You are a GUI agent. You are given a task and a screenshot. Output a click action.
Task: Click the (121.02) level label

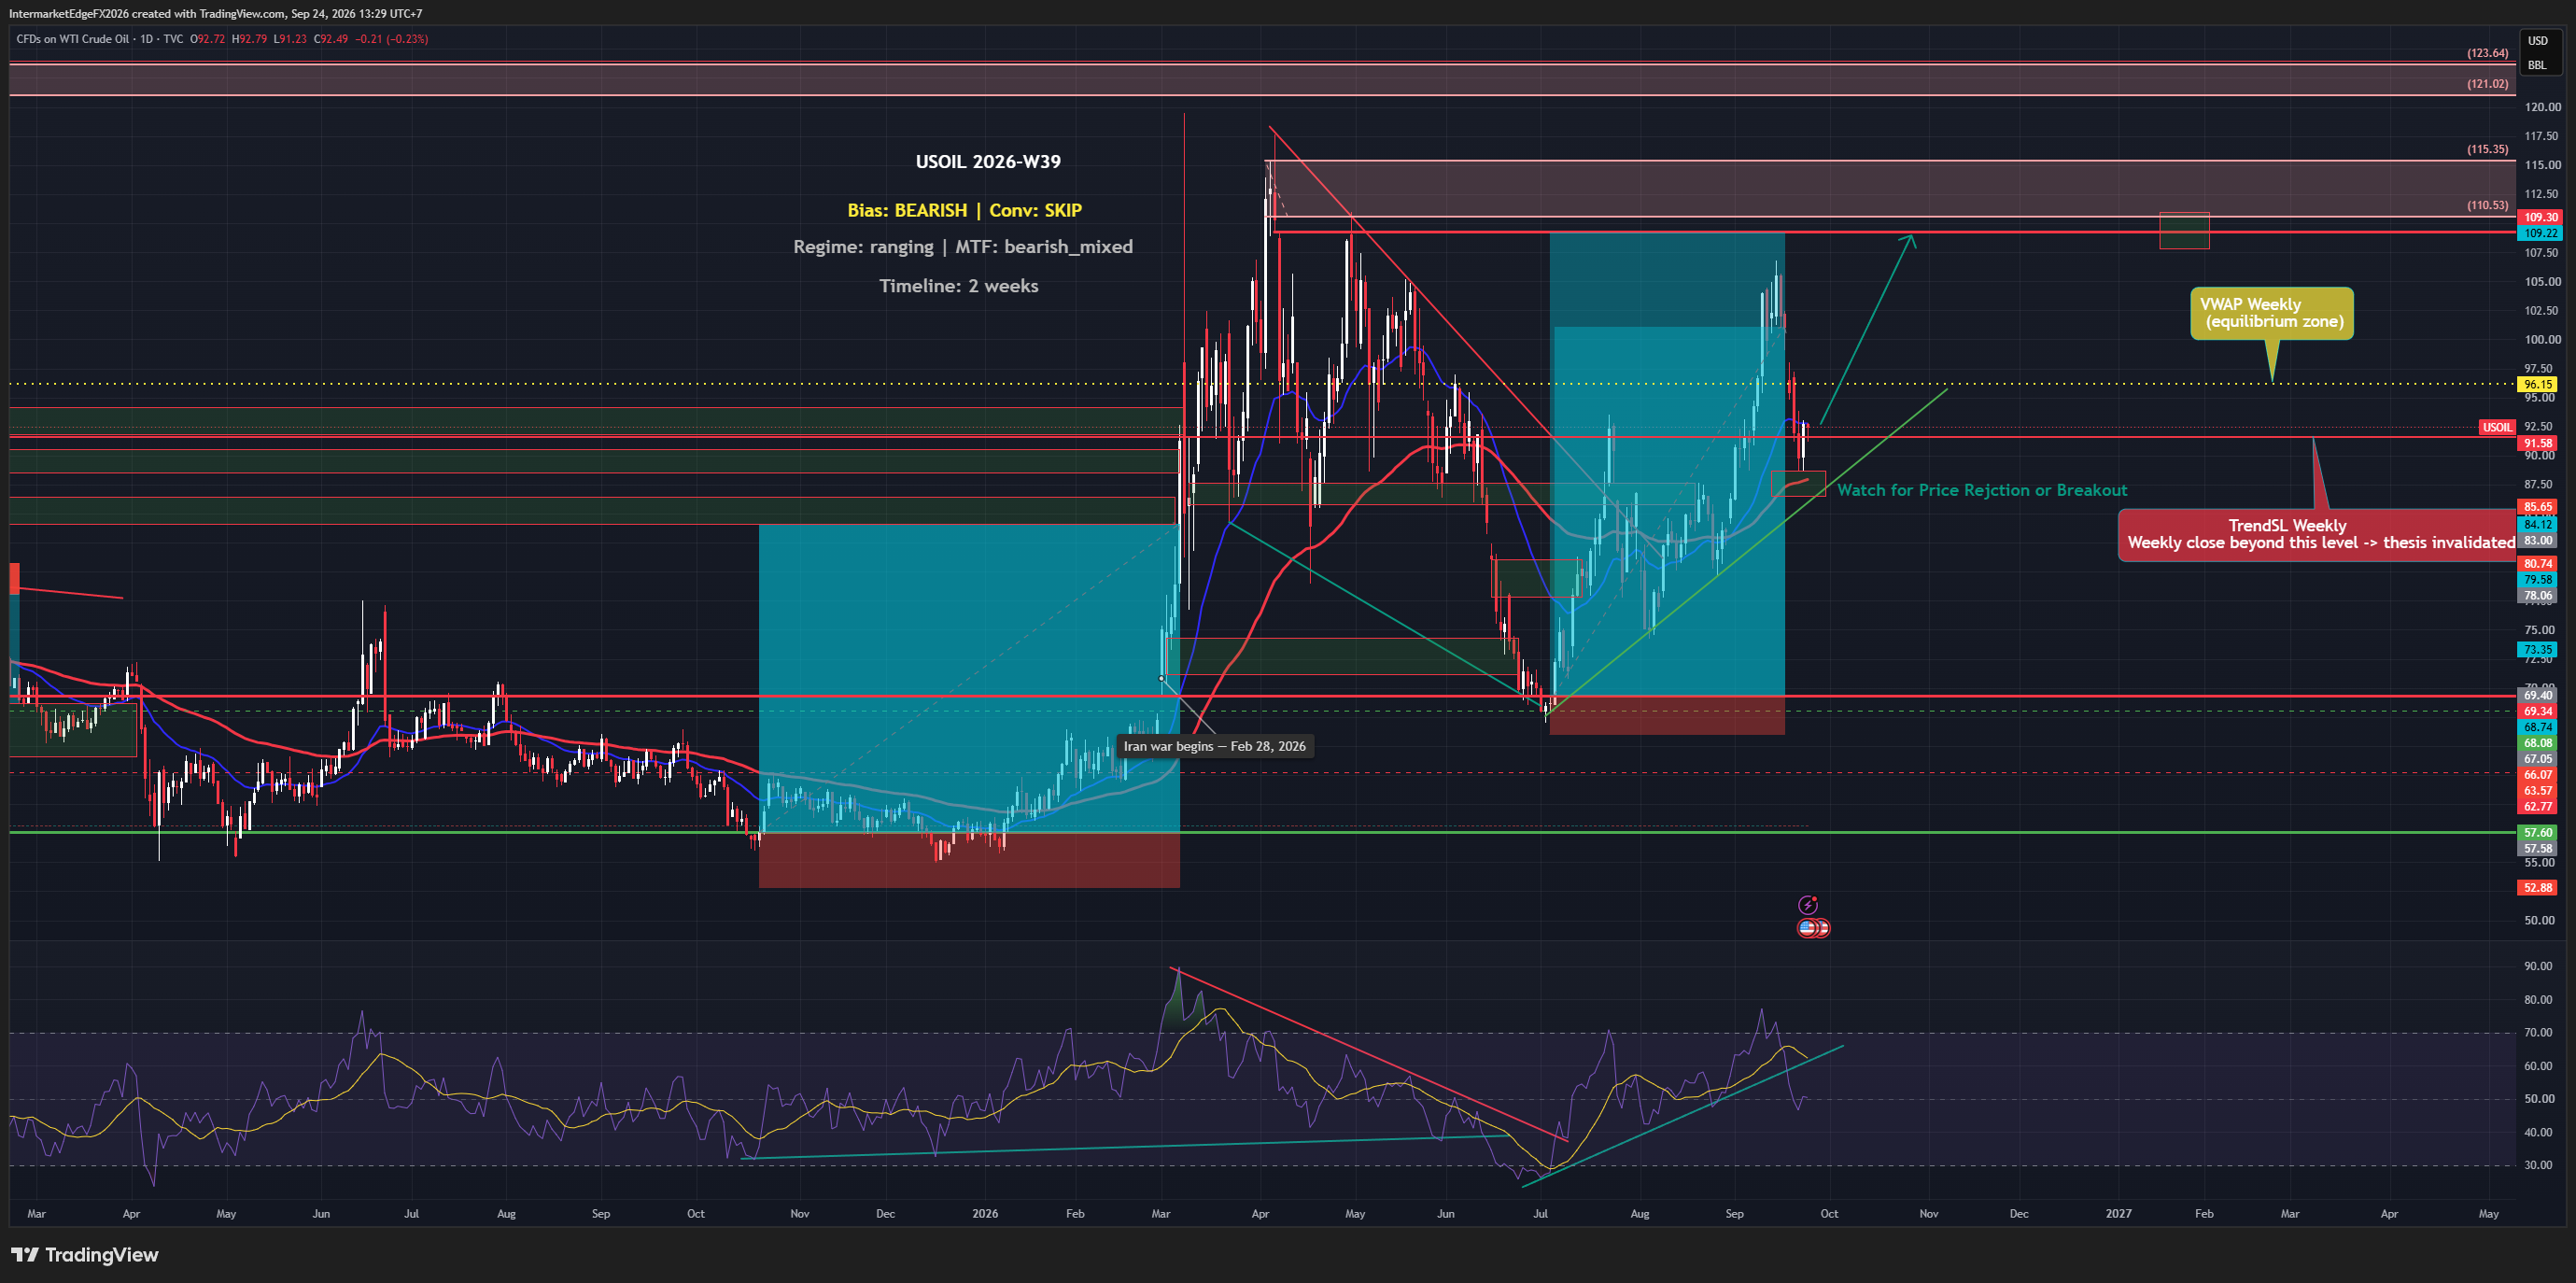2487,84
